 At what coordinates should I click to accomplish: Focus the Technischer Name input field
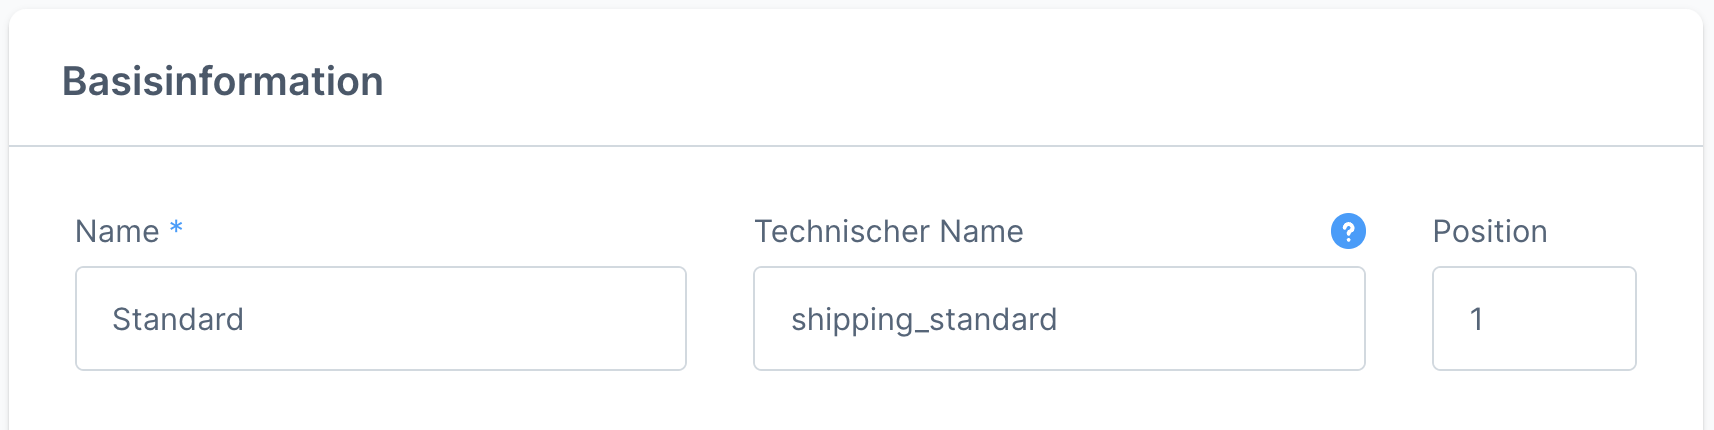(1058, 318)
